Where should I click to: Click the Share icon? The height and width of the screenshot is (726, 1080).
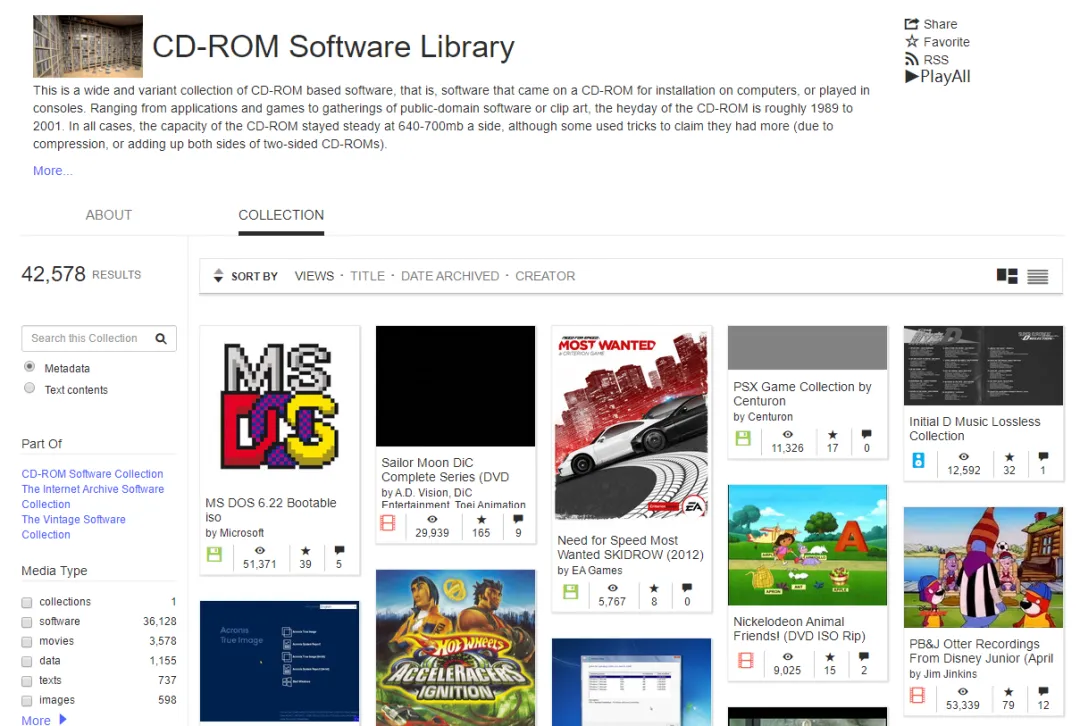911,23
